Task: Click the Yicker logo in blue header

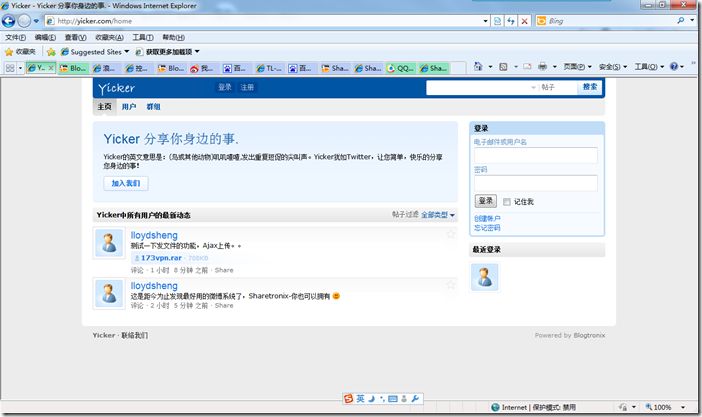Action: (116, 88)
